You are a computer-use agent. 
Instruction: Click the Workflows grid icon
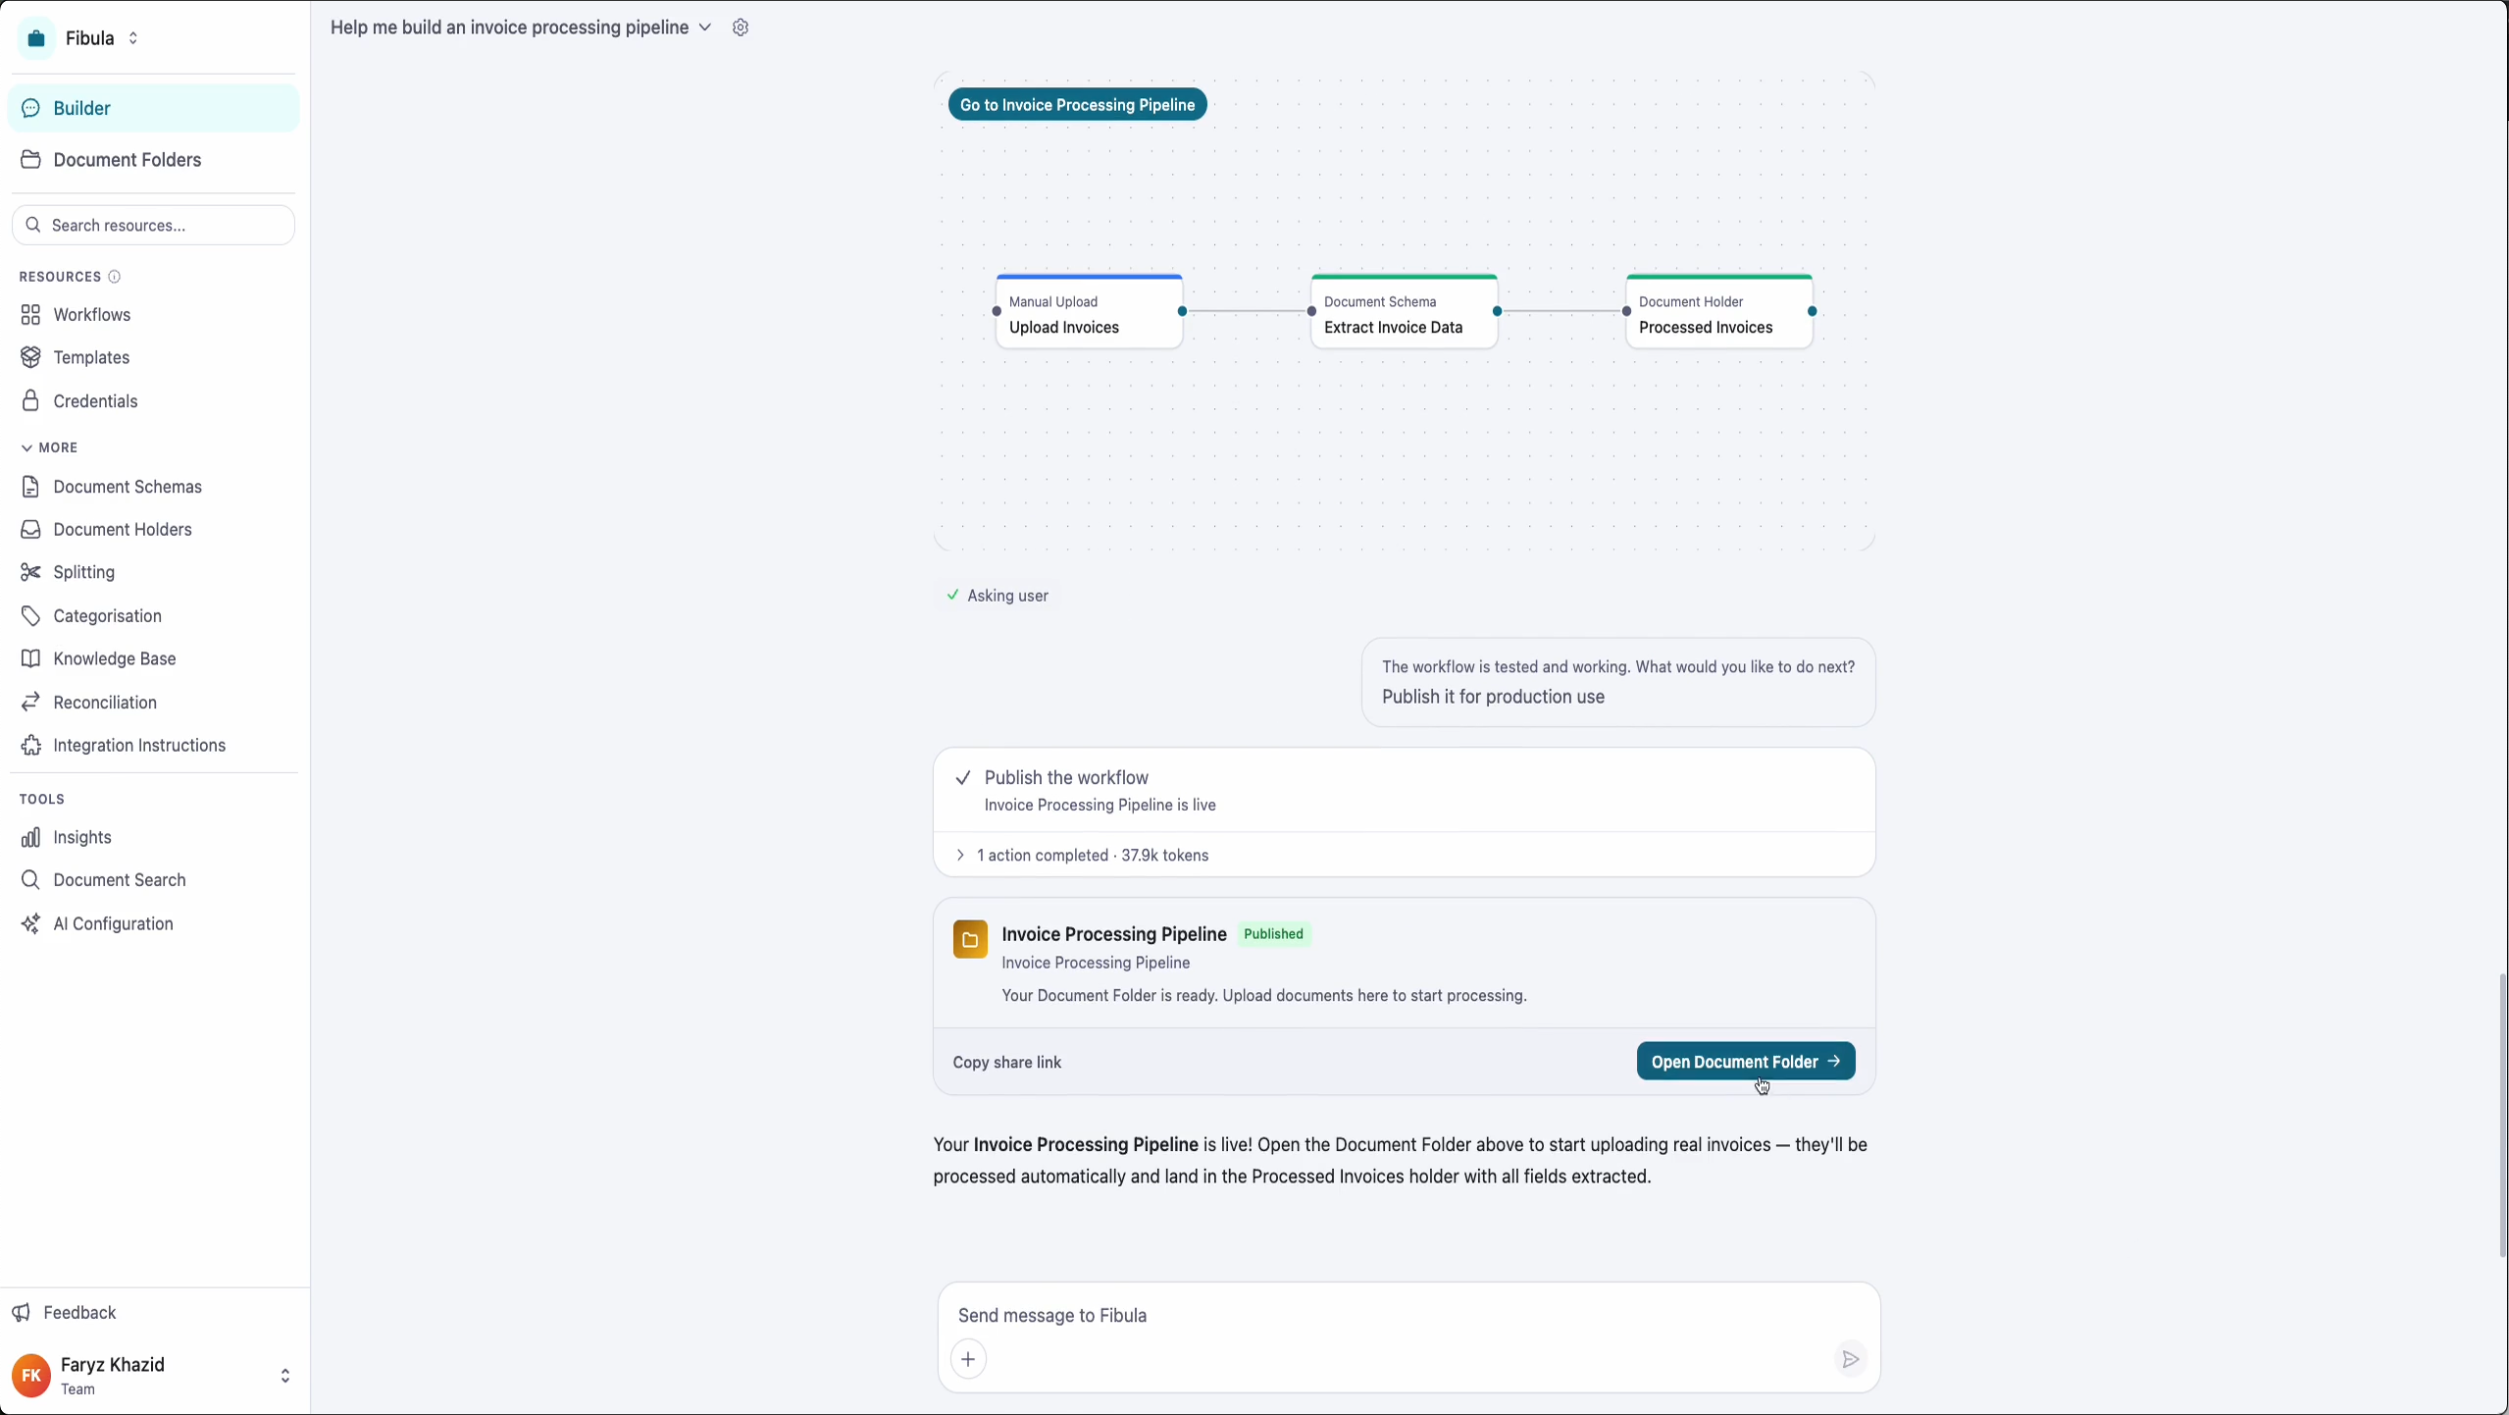[x=31, y=315]
